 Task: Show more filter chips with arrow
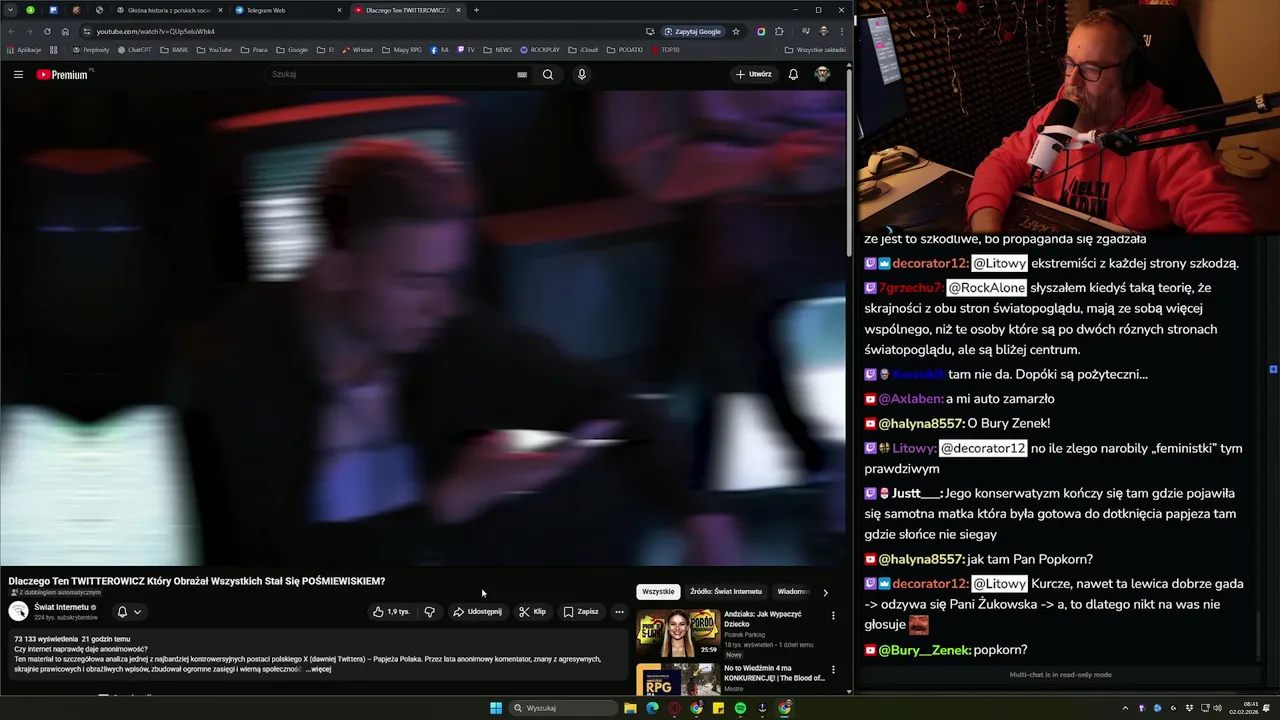point(825,592)
